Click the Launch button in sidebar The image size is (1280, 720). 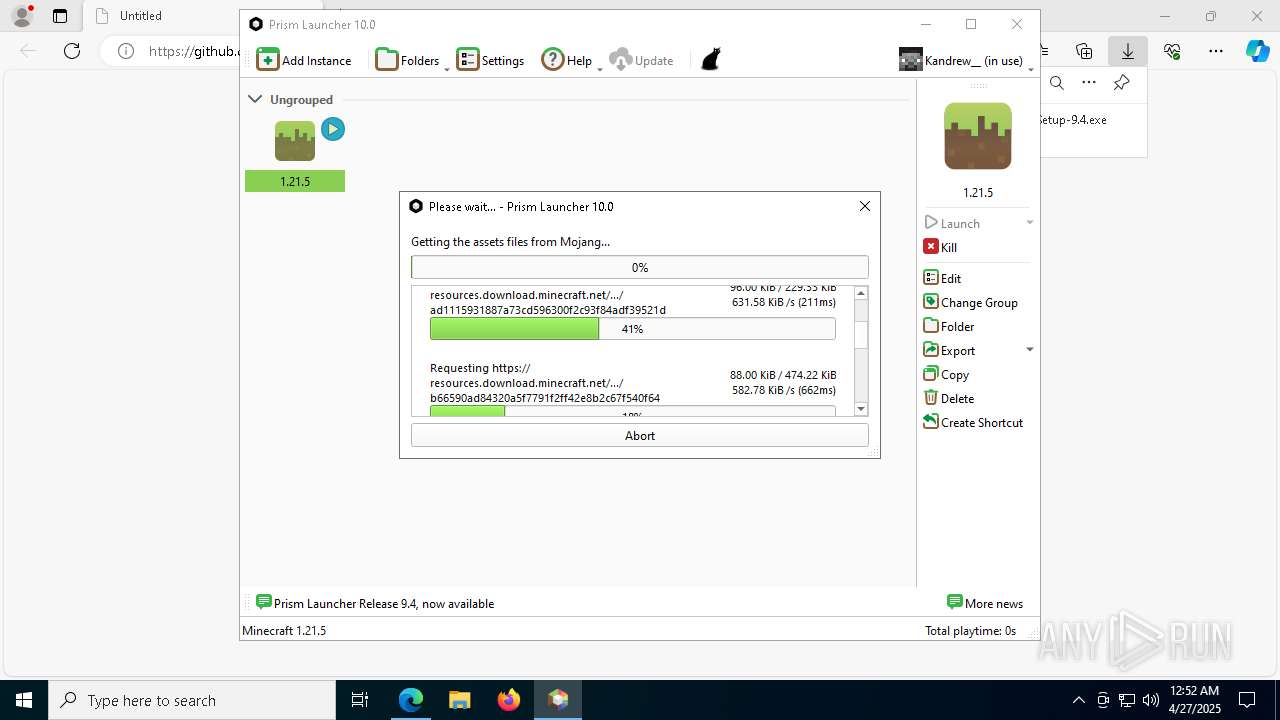[x=952, y=223]
